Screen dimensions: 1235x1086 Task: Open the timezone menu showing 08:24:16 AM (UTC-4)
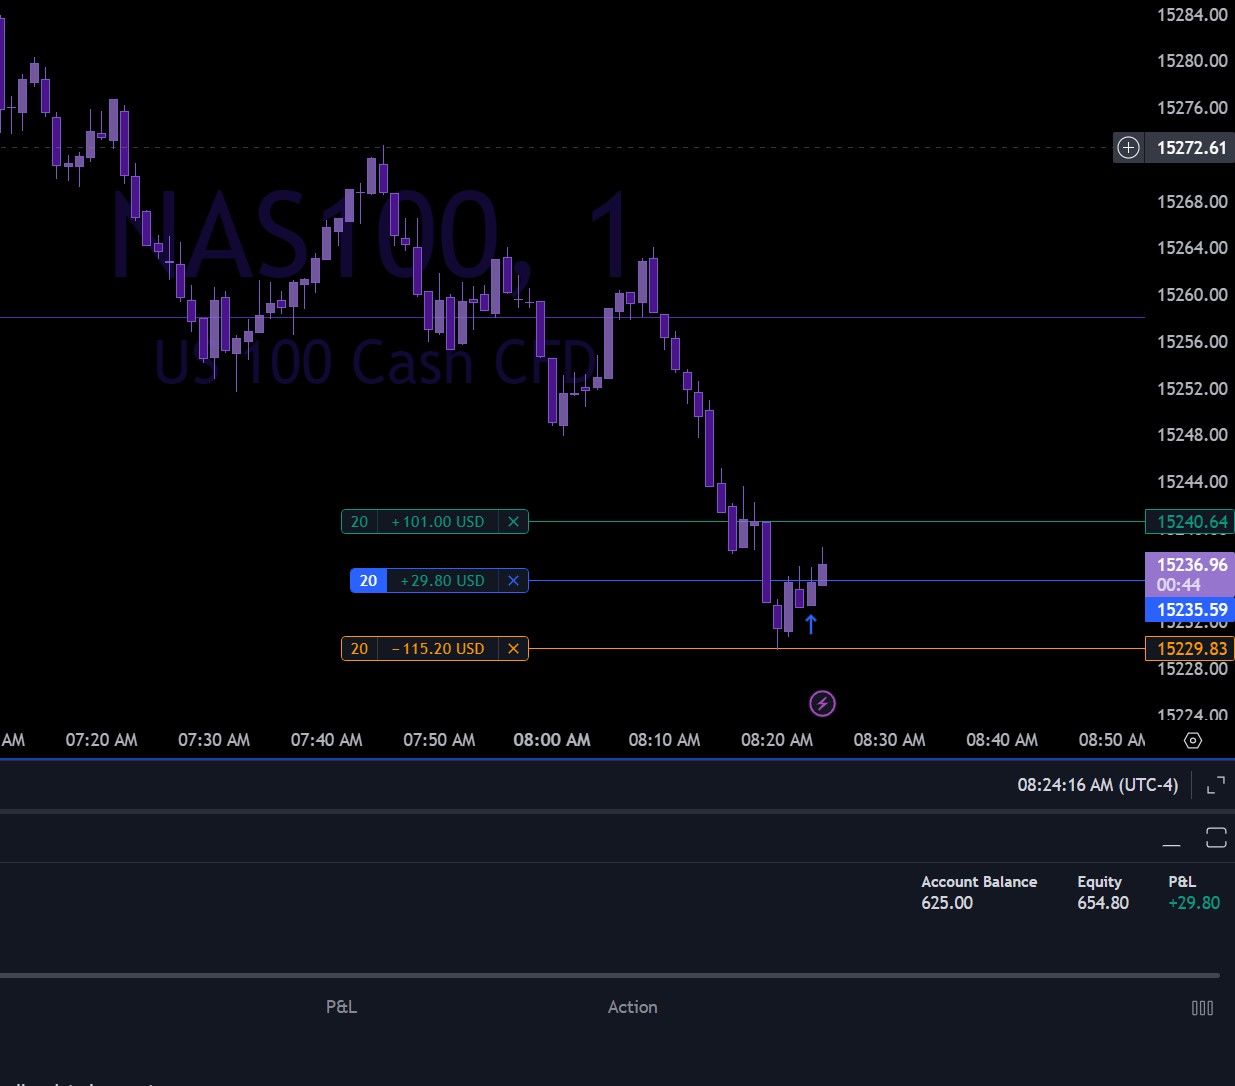pos(1097,786)
